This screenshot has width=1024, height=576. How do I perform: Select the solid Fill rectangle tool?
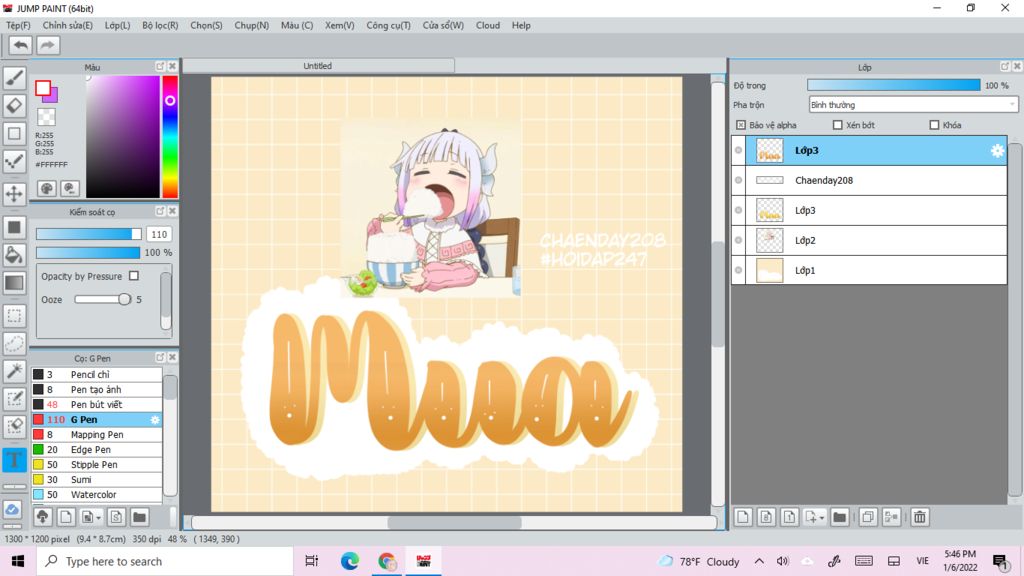point(14,227)
